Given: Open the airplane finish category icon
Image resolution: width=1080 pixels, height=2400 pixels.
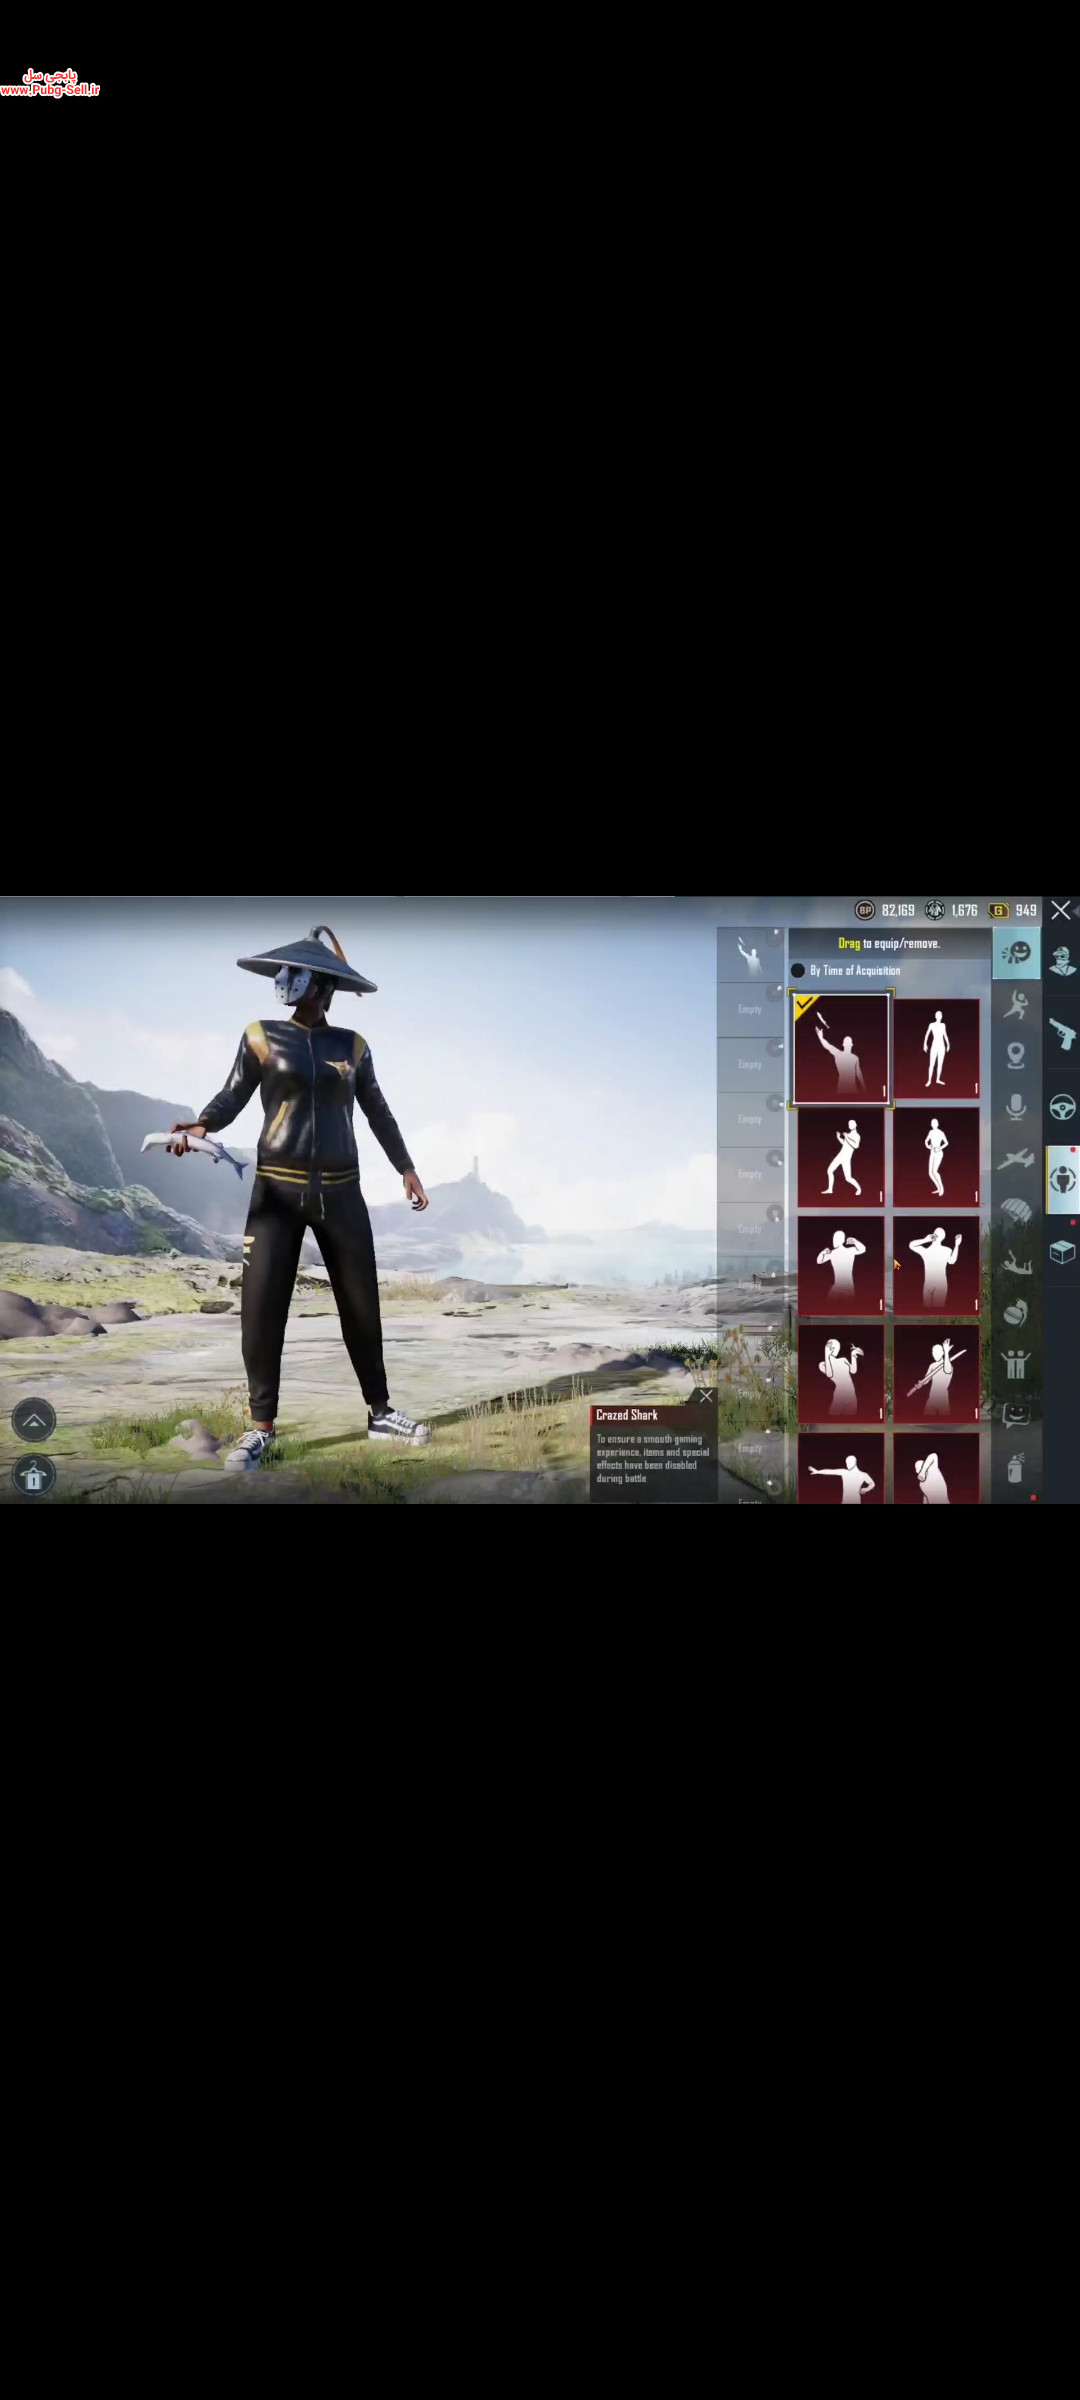Looking at the screenshot, I should [x=1016, y=1159].
